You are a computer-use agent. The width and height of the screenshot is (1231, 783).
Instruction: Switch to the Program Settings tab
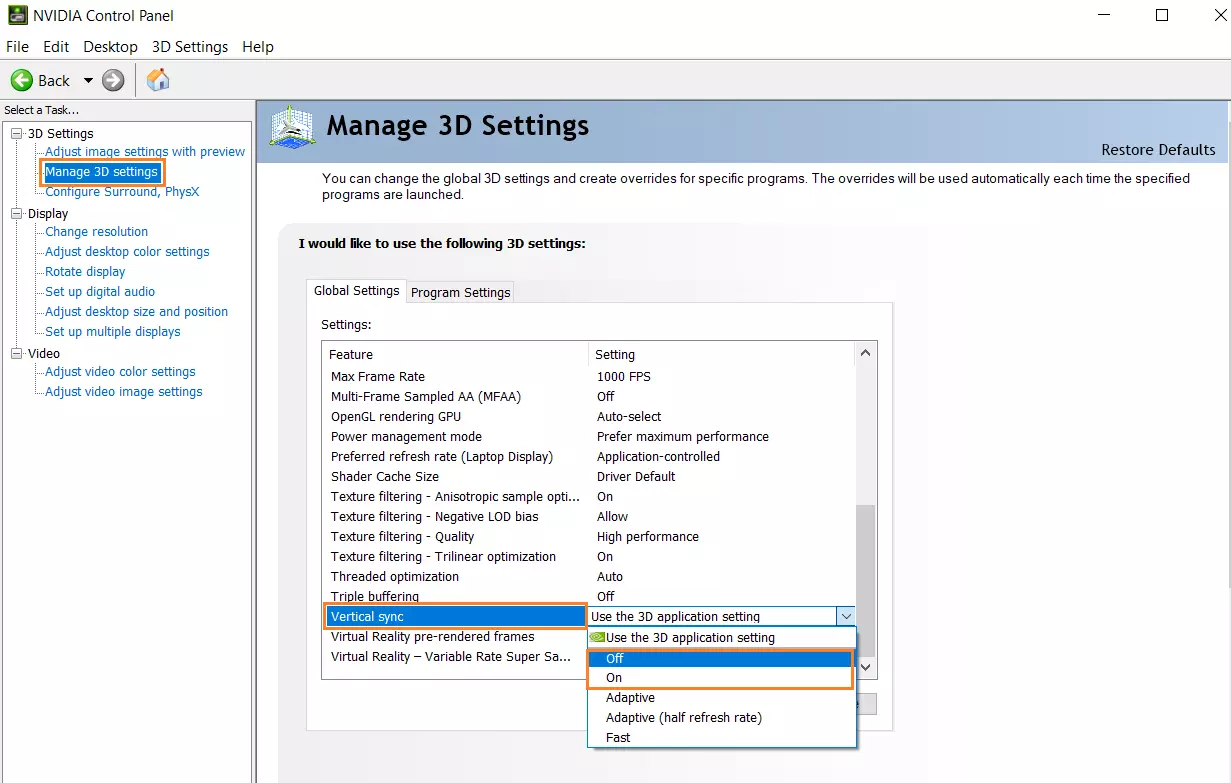(x=460, y=292)
